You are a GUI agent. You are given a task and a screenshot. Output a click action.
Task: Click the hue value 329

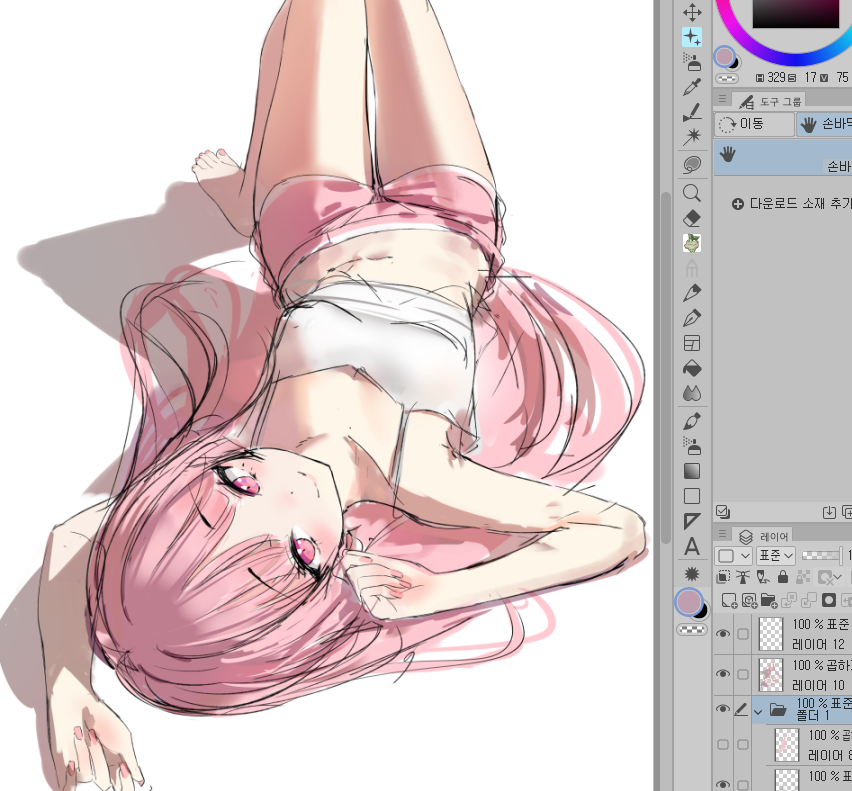pyautogui.click(x=776, y=78)
